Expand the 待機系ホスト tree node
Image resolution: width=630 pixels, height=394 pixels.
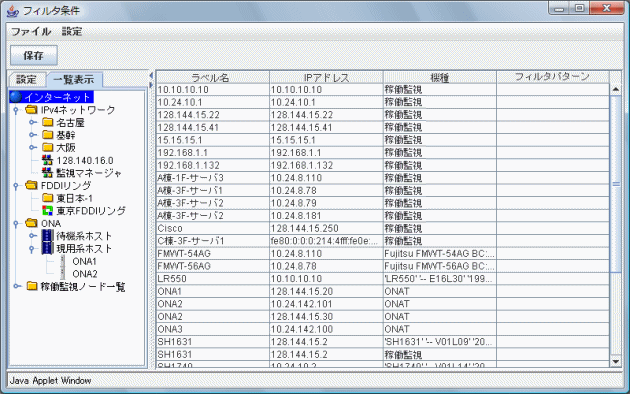(33, 236)
